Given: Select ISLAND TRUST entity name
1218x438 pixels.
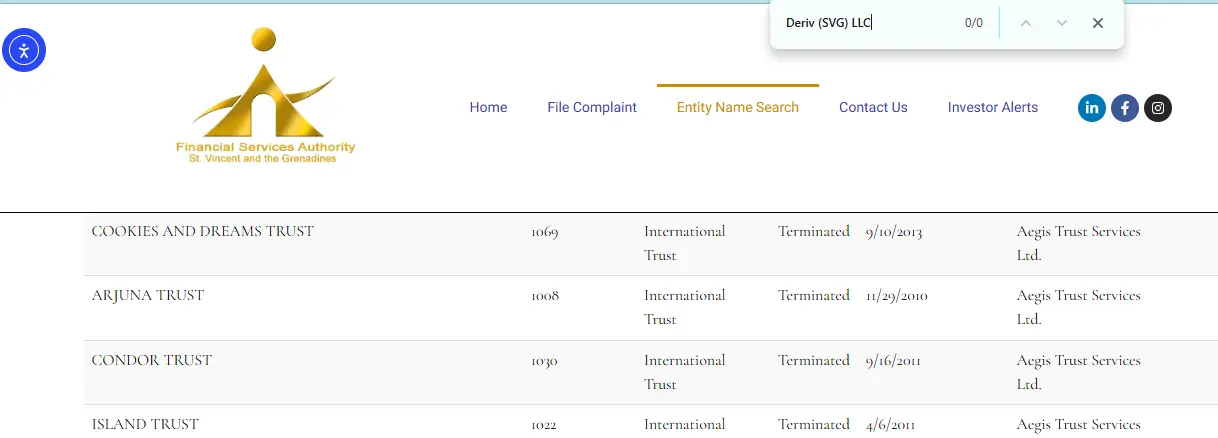Looking at the screenshot, I should (145, 424).
